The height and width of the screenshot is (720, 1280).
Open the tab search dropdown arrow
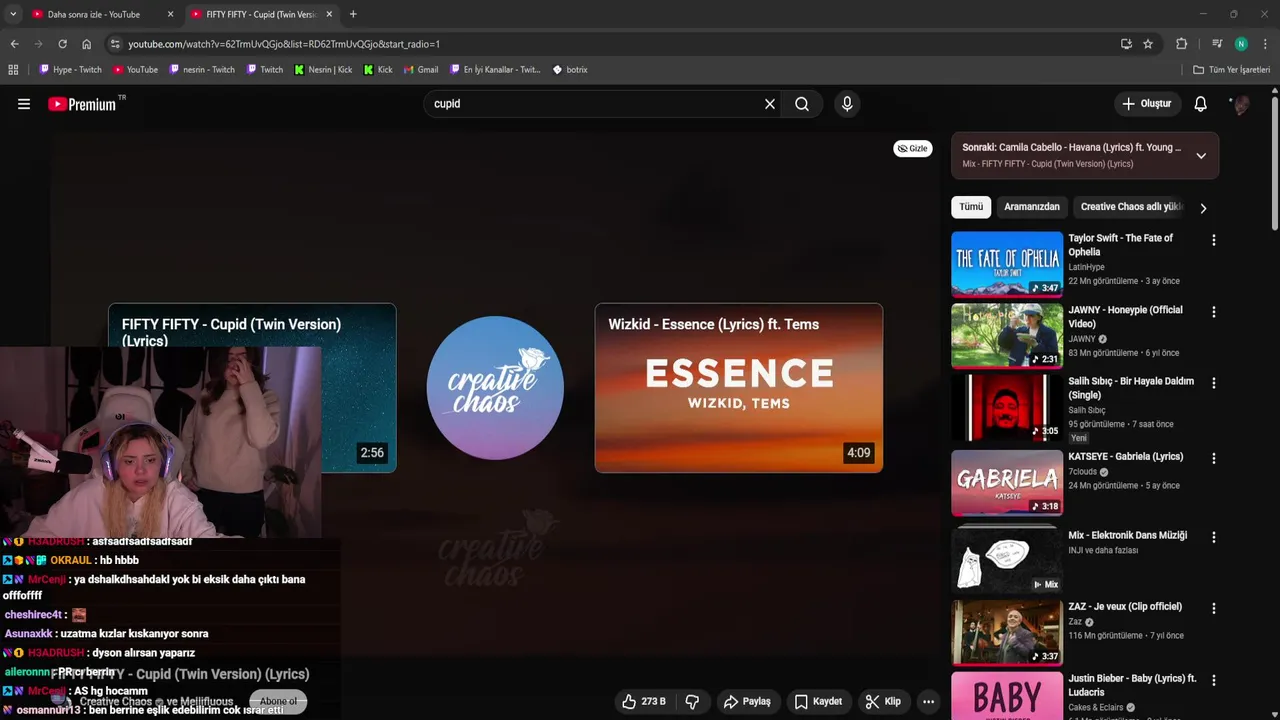click(13, 14)
